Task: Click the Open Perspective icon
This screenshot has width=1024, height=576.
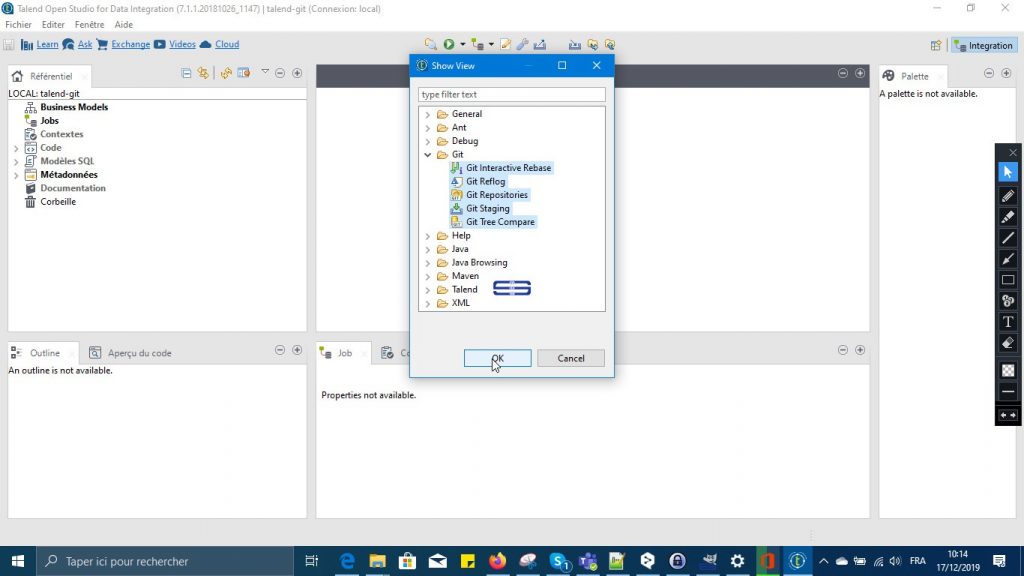Action: (936, 45)
